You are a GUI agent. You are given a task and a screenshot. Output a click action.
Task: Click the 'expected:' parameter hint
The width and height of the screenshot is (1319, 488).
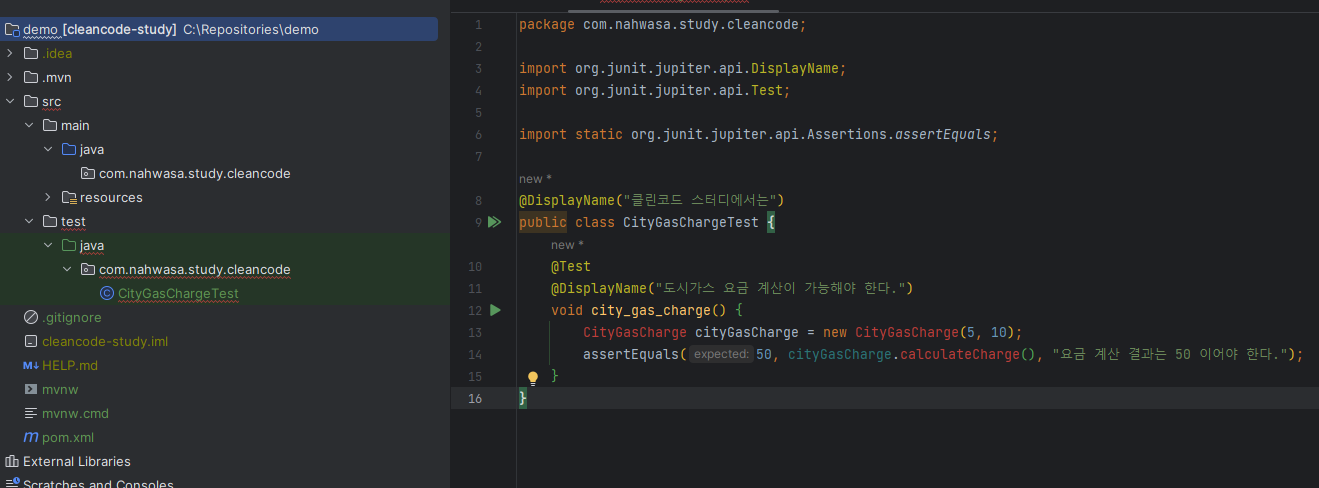coord(721,354)
